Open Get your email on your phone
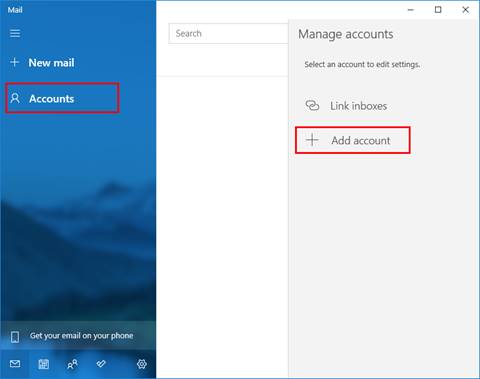This screenshot has height=379, width=480. coord(82,336)
